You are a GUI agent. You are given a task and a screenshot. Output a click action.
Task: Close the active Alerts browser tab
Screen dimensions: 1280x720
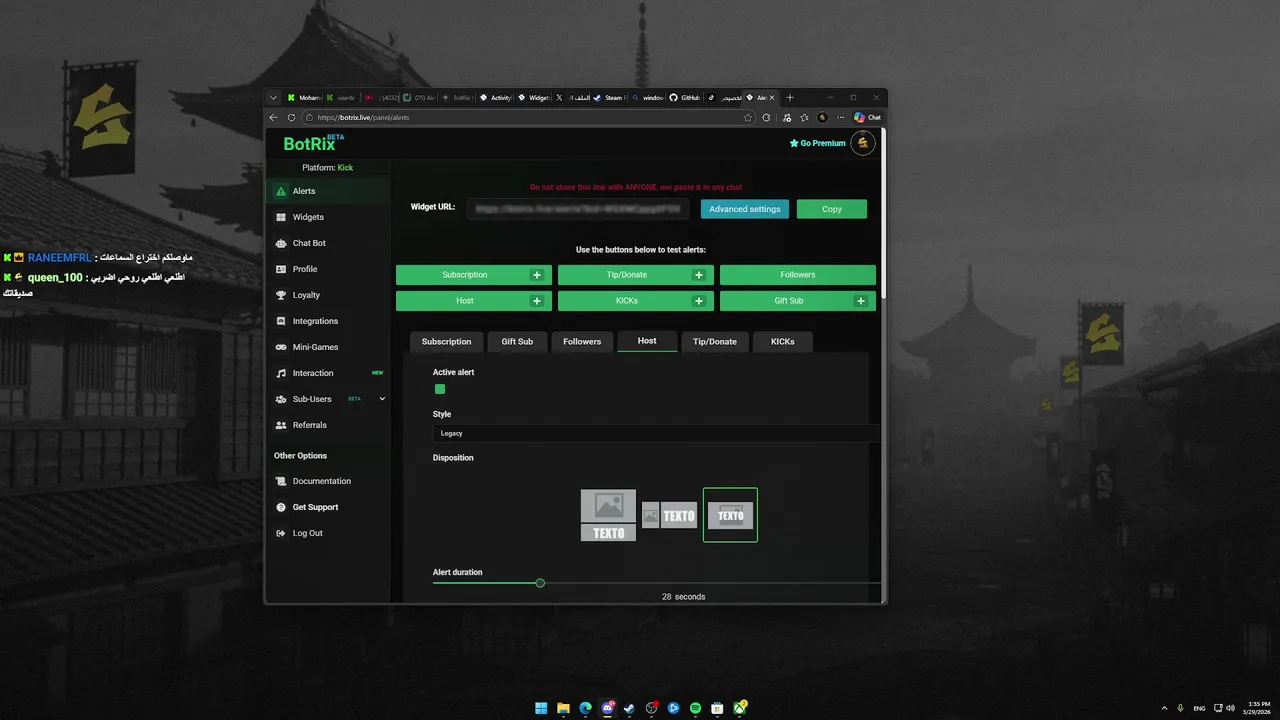click(x=772, y=98)
